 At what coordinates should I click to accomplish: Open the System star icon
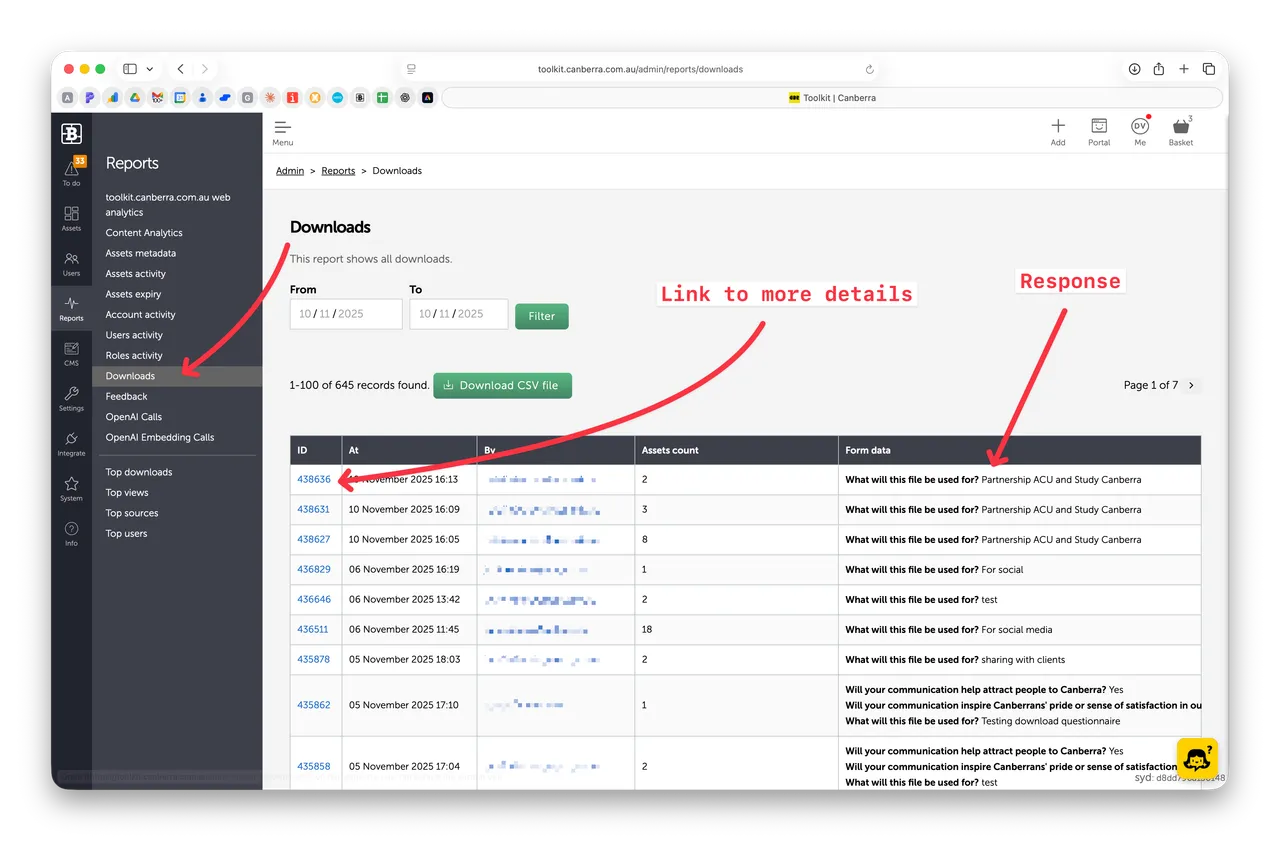pos(71,488)
